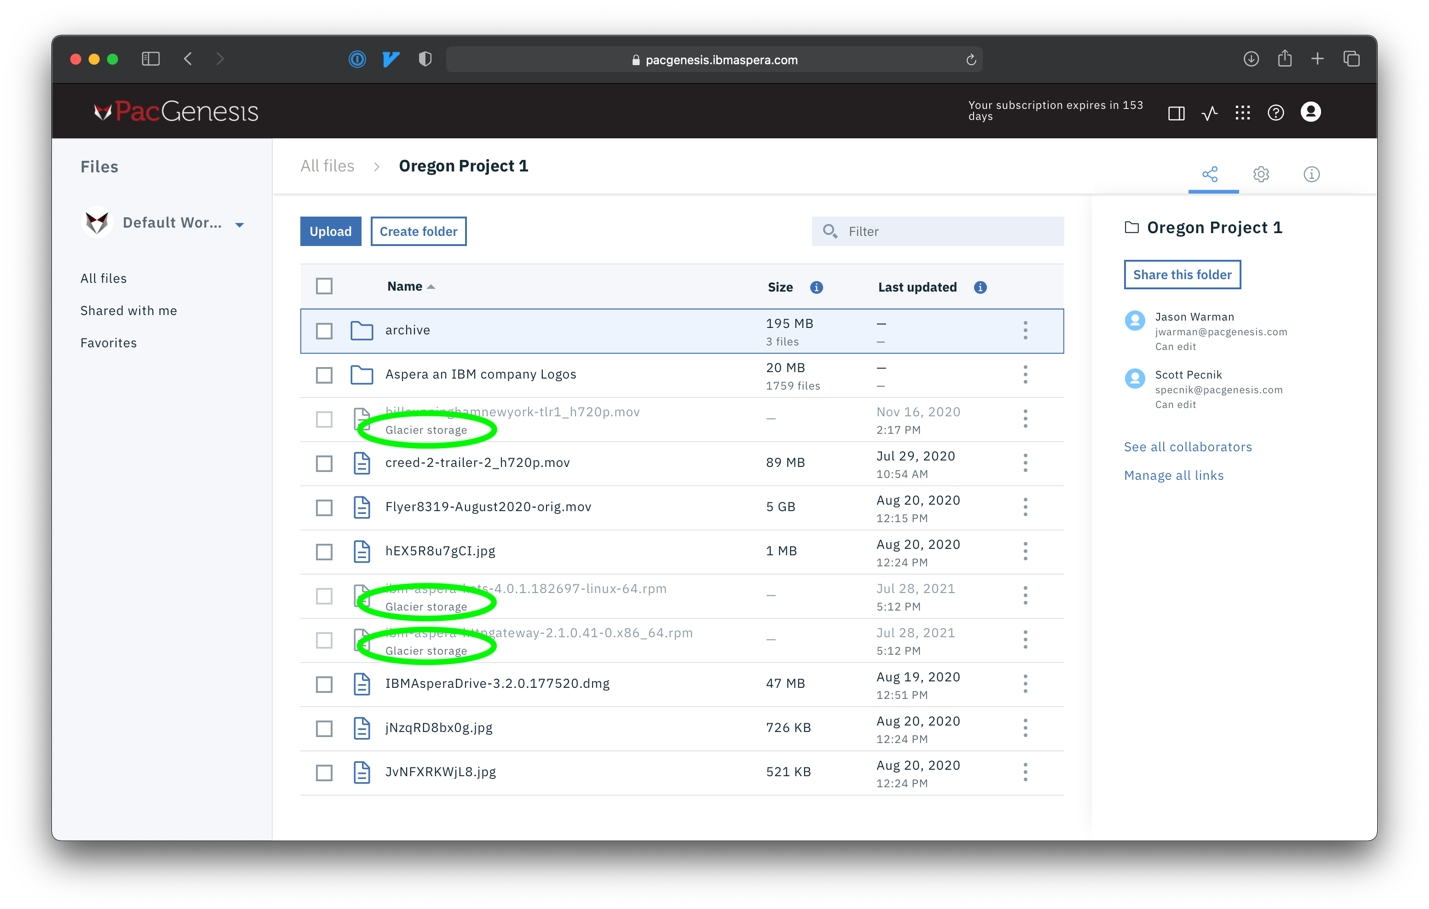Click the file icon for creed-2-trailer-2_h720p.mov
Viewport: 1429px width, 909px height.
[362, 463]
